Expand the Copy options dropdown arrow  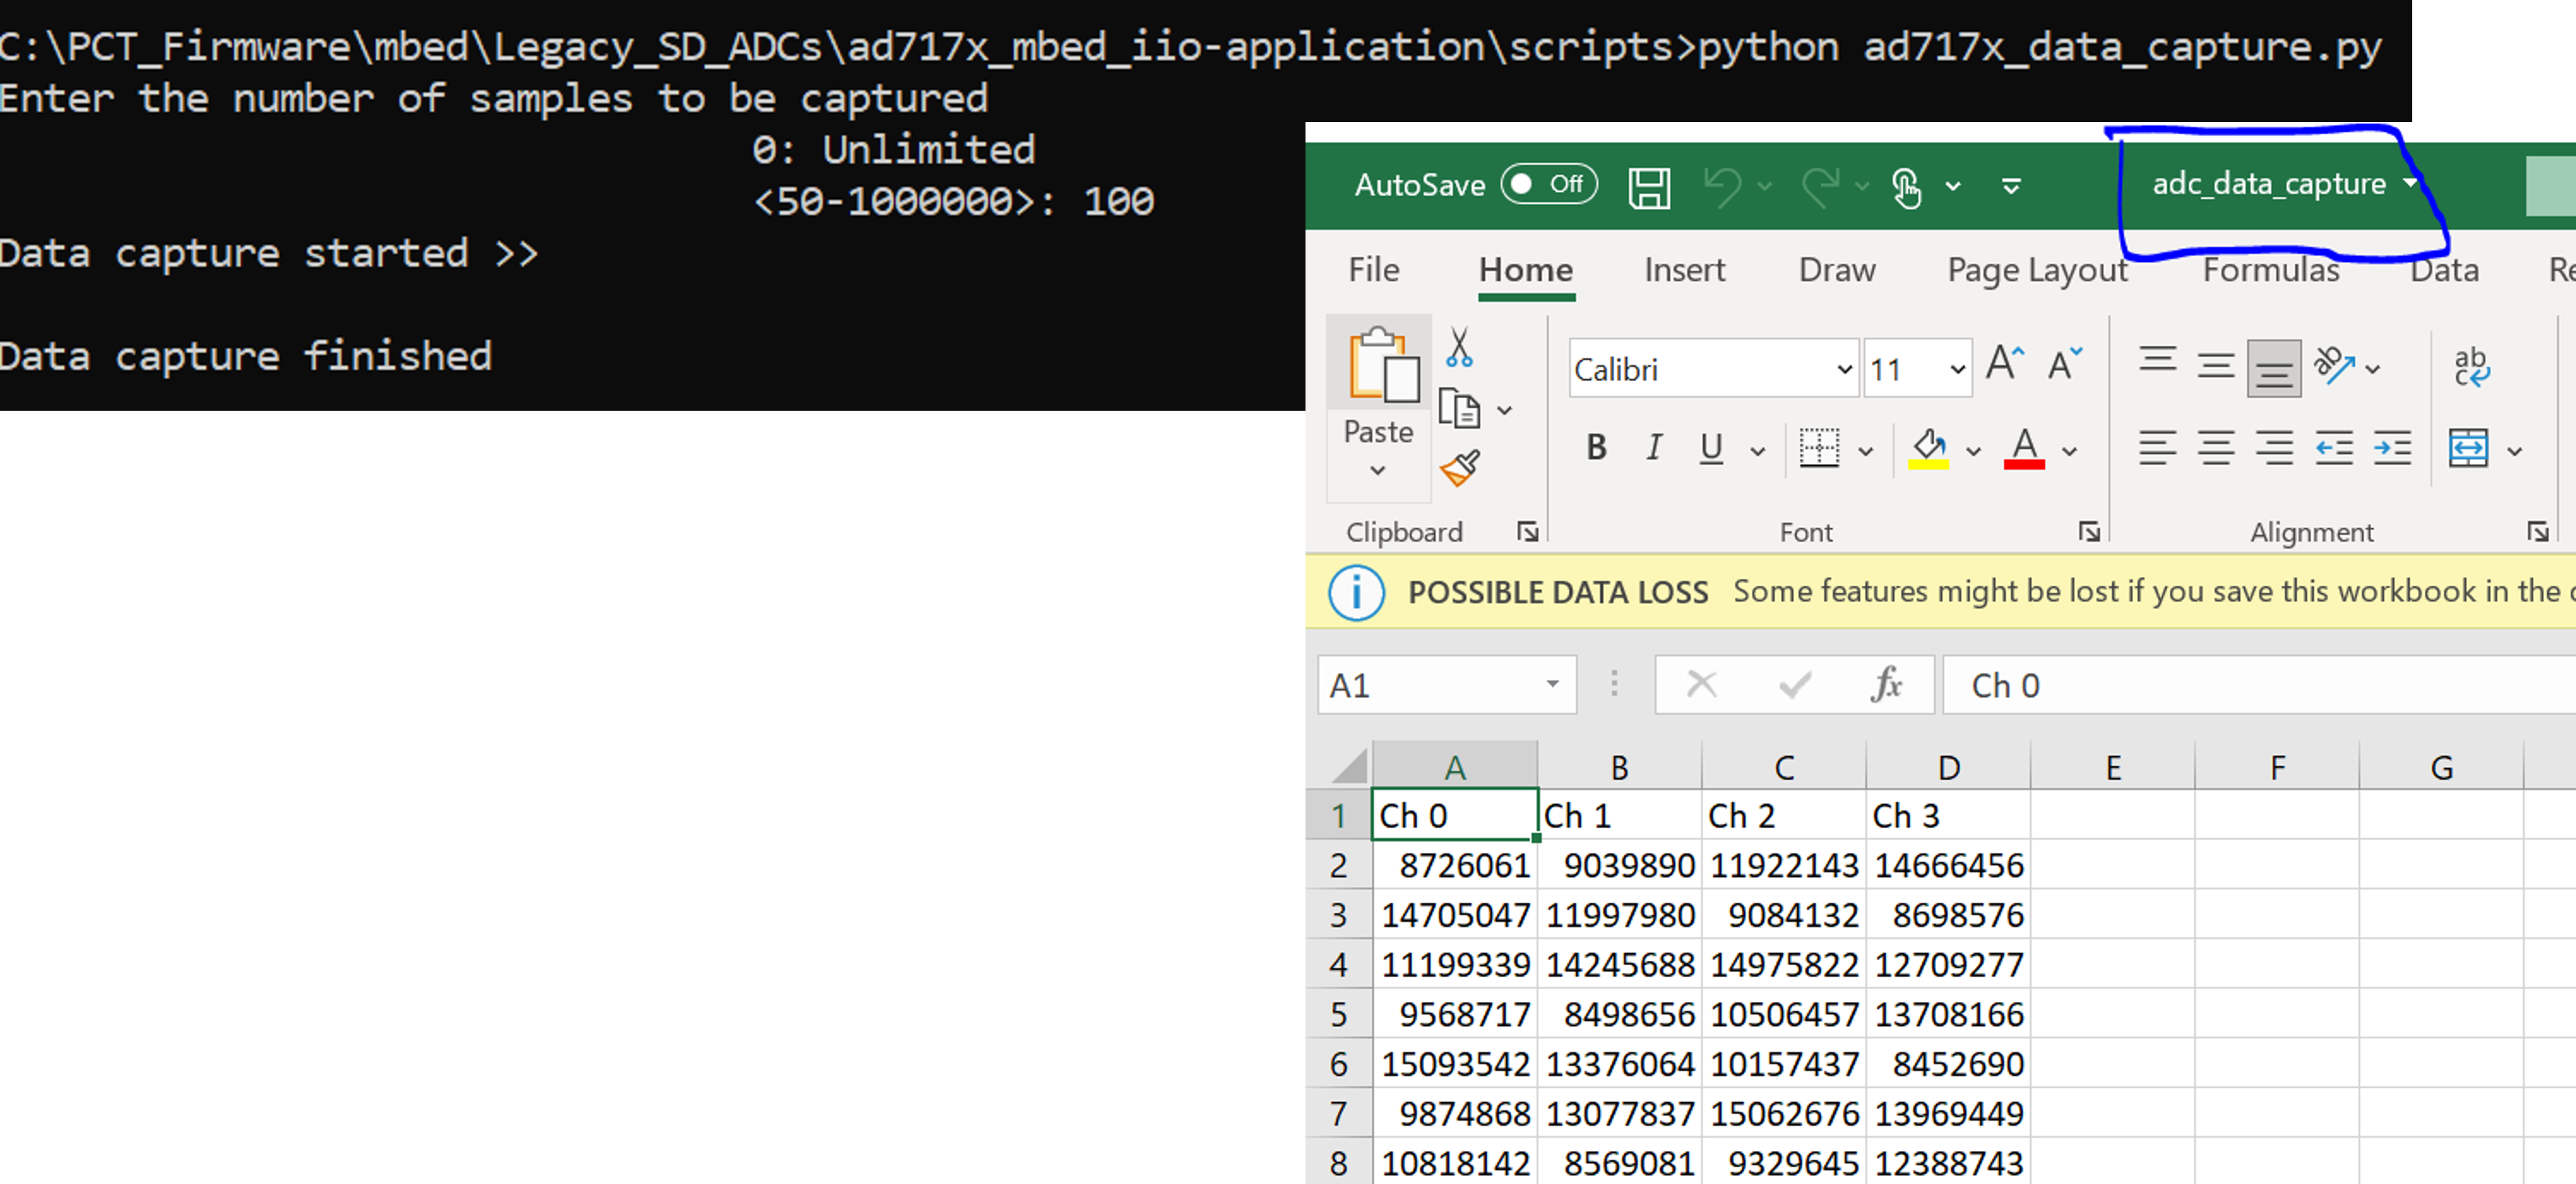coord(1504,410)
